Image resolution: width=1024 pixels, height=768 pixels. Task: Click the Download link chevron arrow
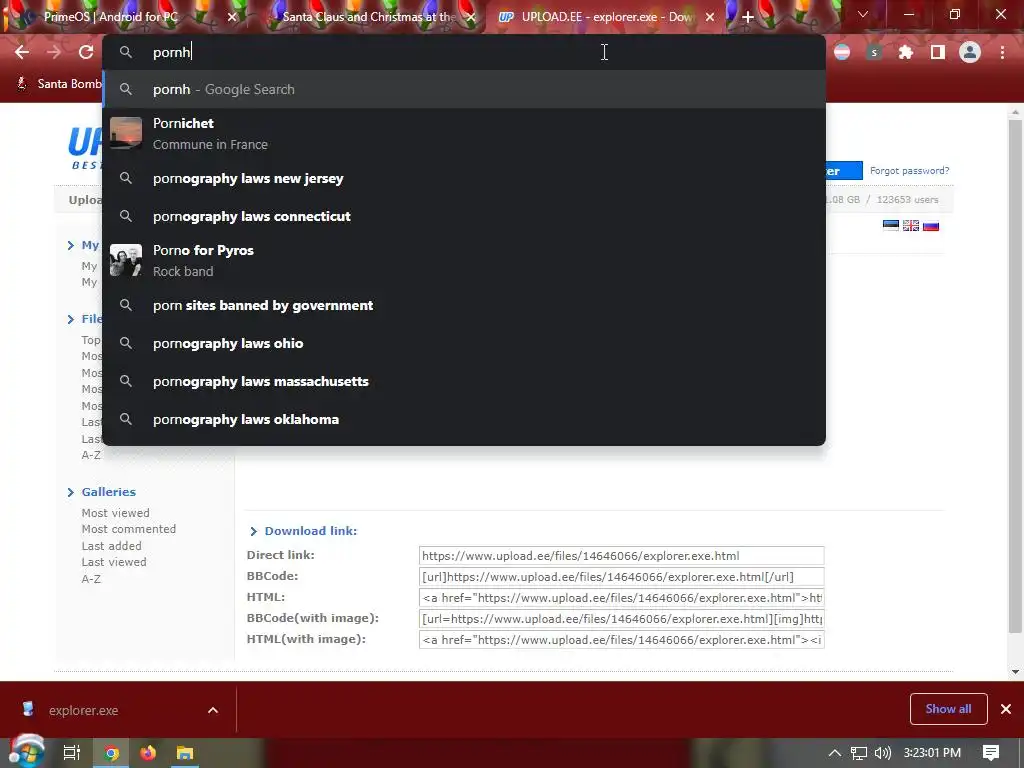pyautogui.click(x=254, y=532)
